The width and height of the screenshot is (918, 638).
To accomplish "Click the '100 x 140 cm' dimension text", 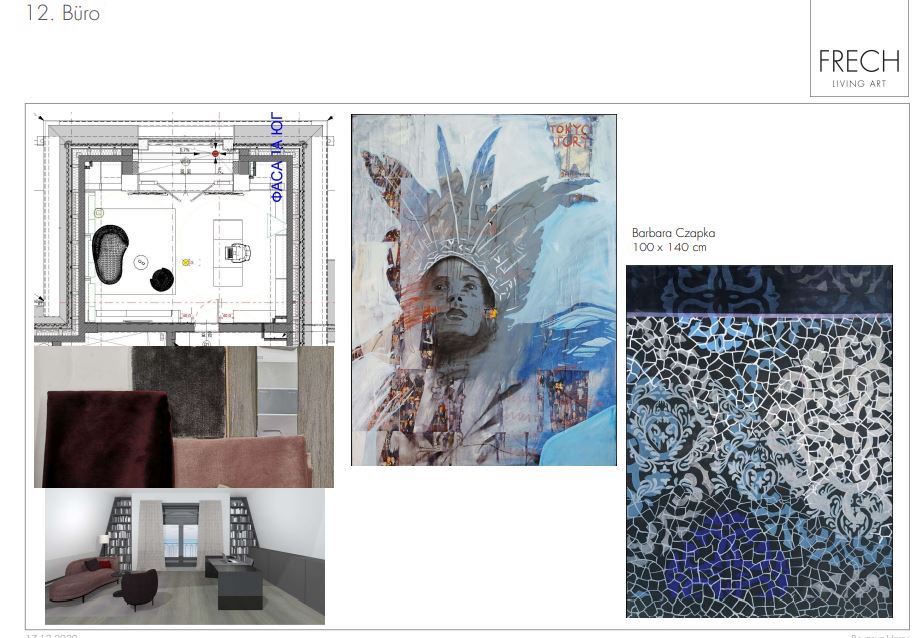I will (x=669, y=247).
